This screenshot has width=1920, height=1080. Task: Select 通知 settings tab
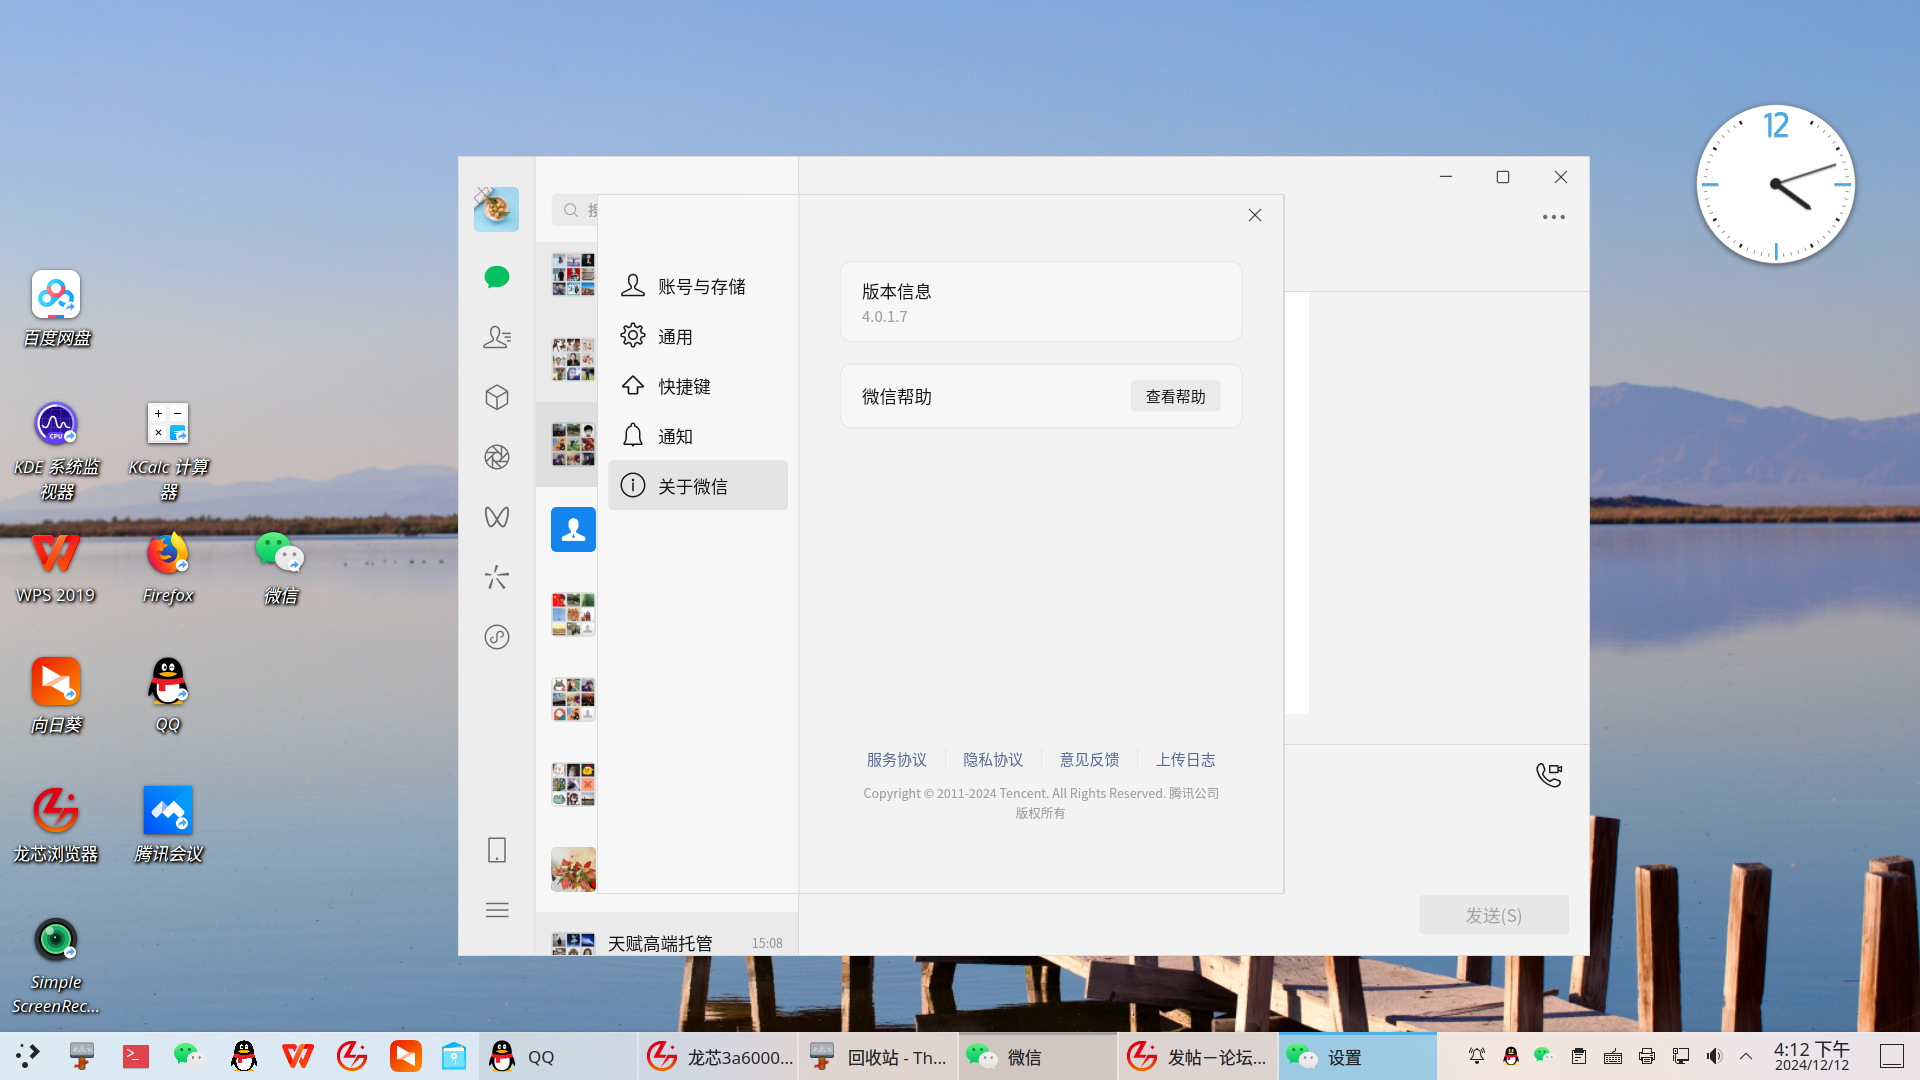pos(698,436)
